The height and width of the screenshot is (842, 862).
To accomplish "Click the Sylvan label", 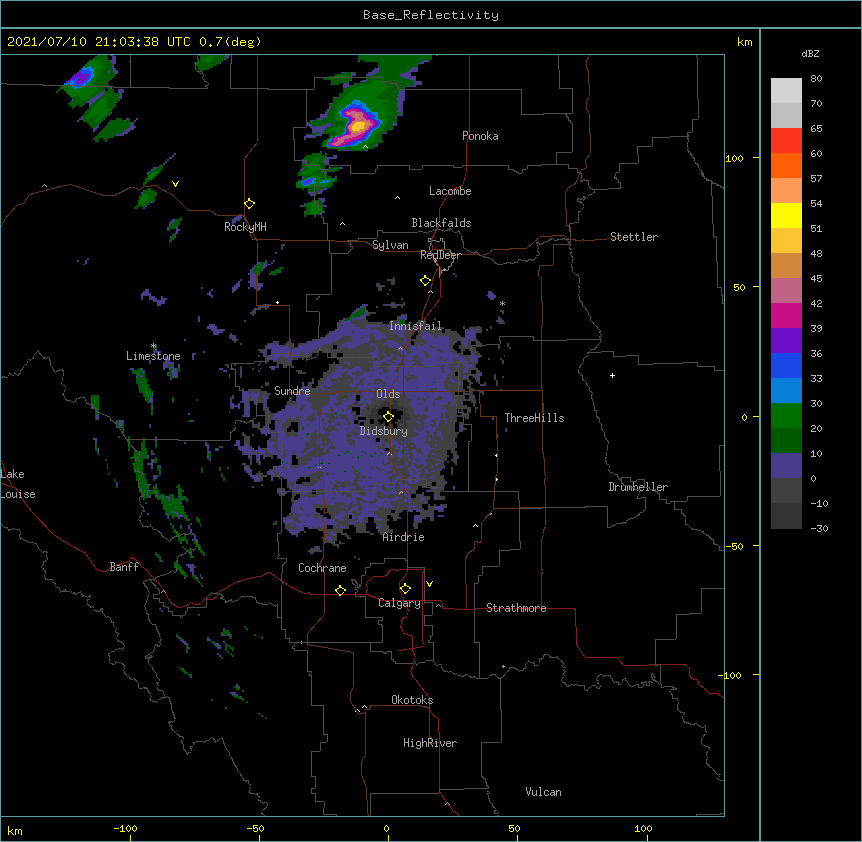I will pyautogui.click(x=390, y=245).
